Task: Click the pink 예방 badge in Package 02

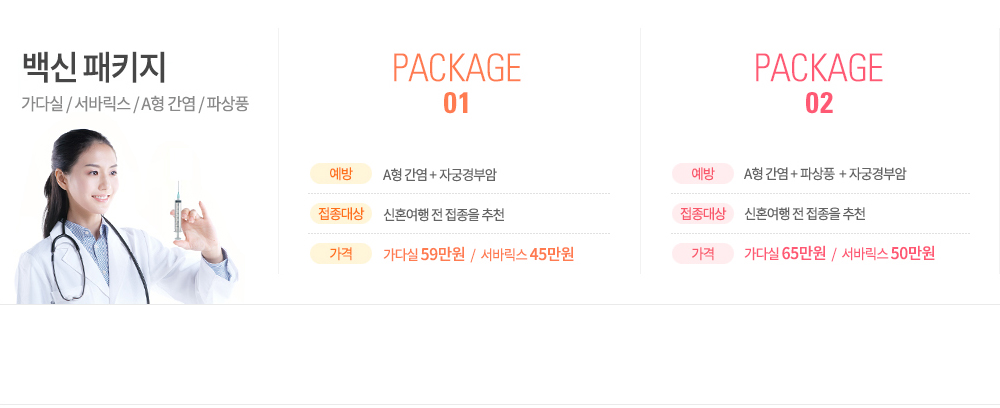Action: [703, 173]
